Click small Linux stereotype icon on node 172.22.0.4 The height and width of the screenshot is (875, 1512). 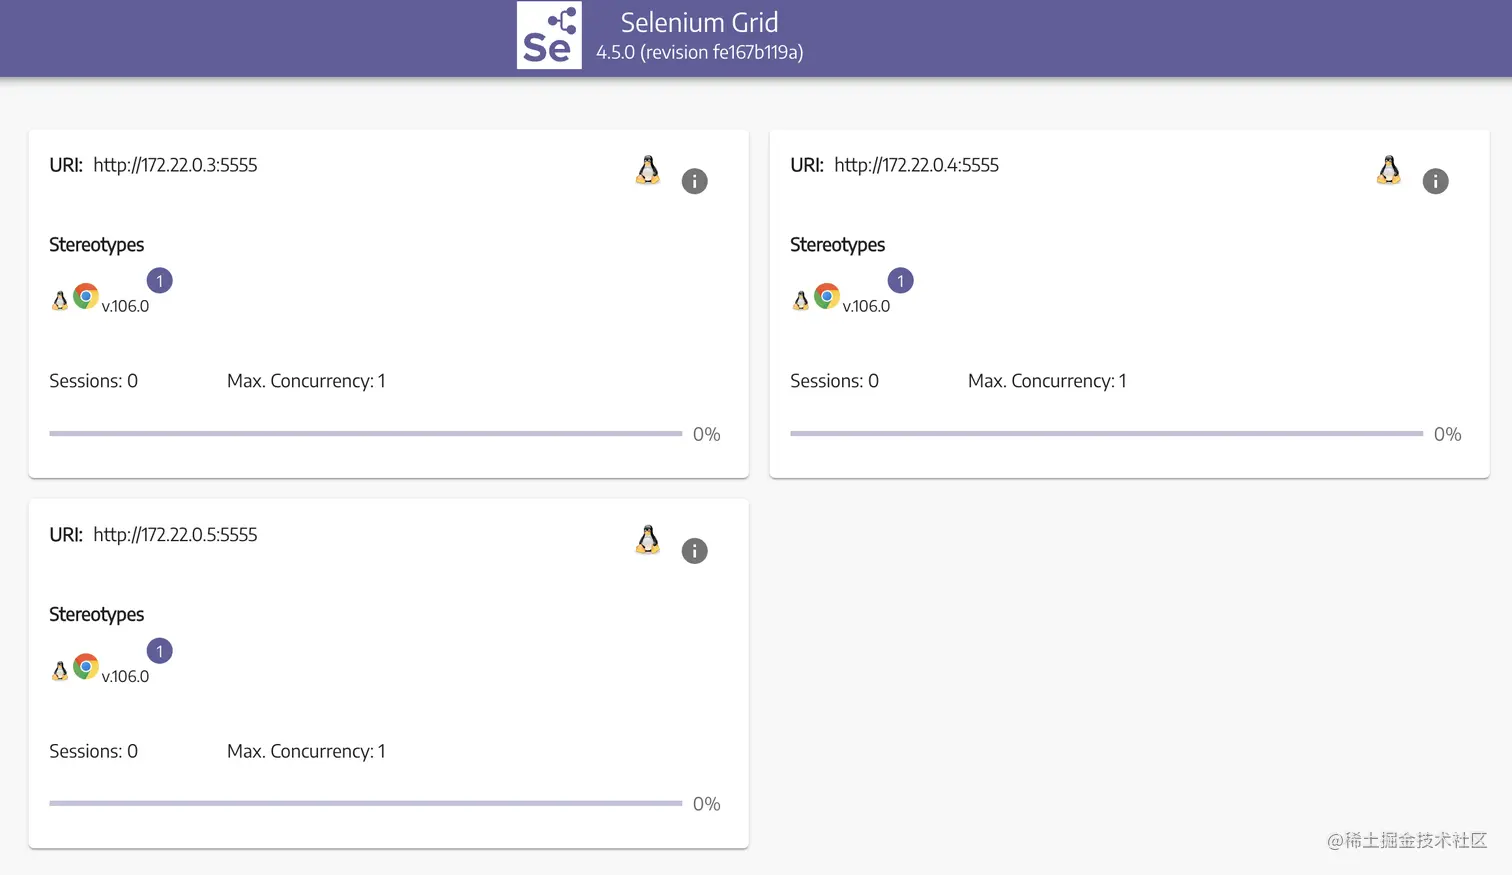tap(801, 300)
